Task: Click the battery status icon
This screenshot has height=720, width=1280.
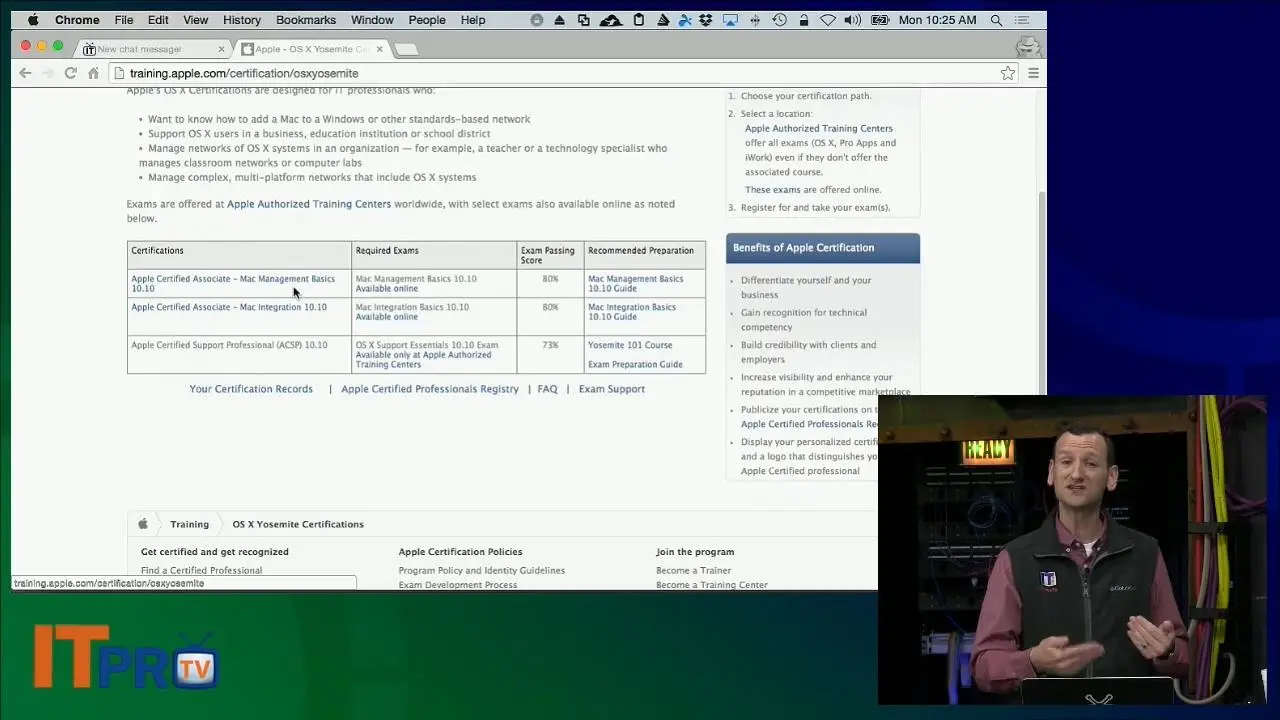Action: (x=880, y=20)
